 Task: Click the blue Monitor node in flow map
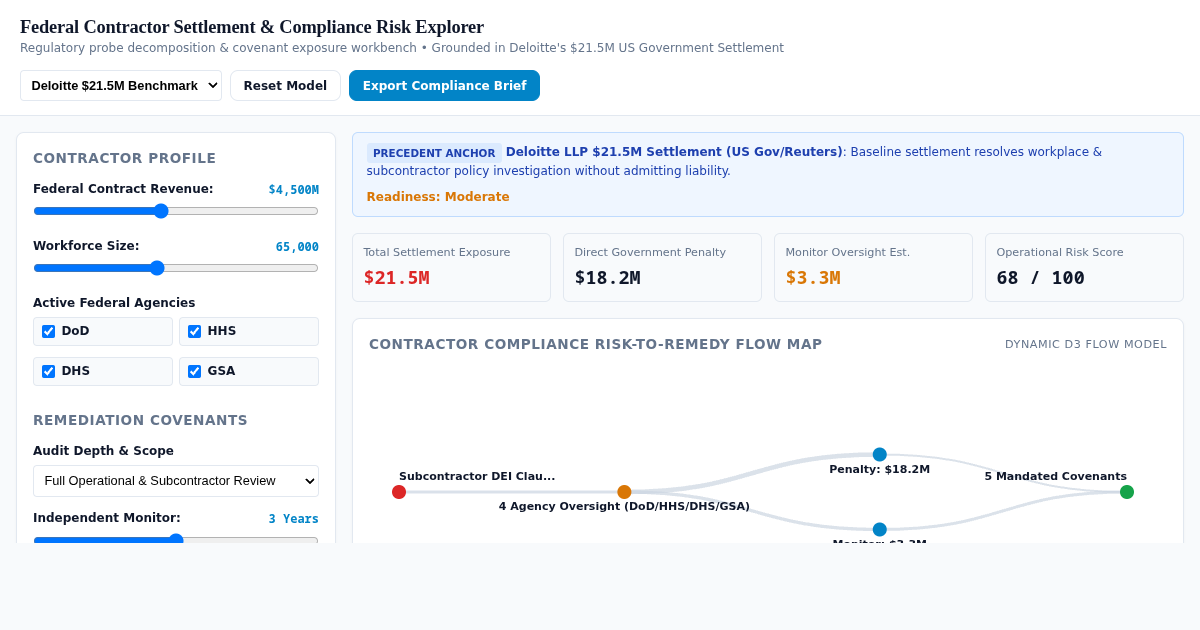[x=879, y=529]
